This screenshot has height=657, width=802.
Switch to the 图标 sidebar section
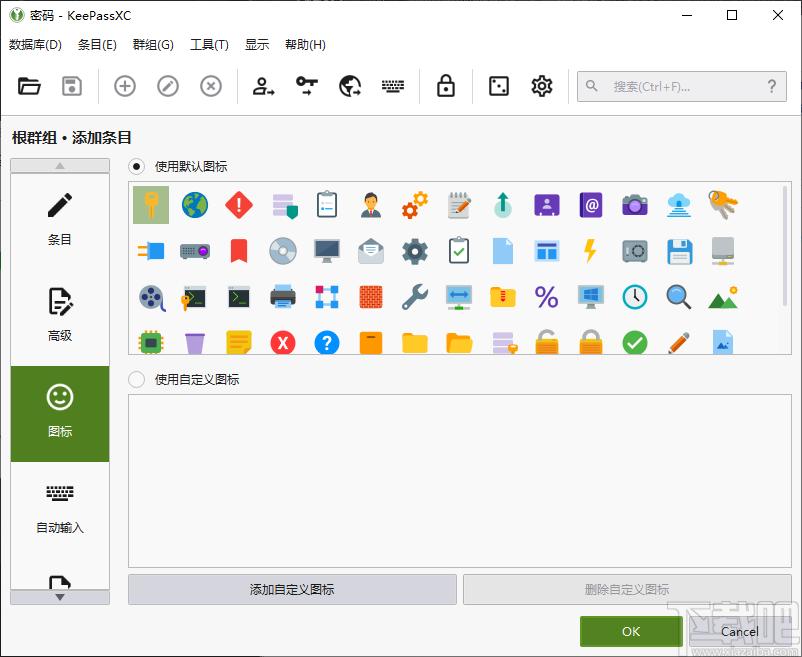[x=60, y=414]
